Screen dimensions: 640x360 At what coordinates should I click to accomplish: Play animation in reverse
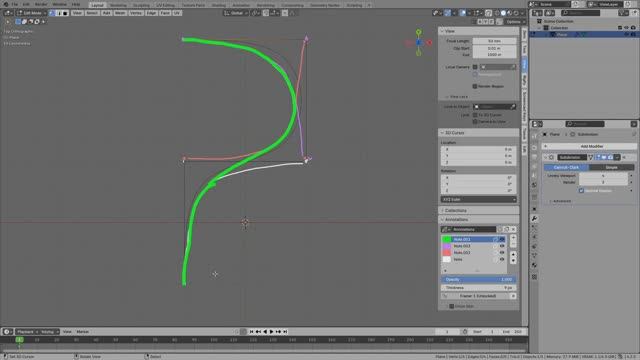pos(265,332)
